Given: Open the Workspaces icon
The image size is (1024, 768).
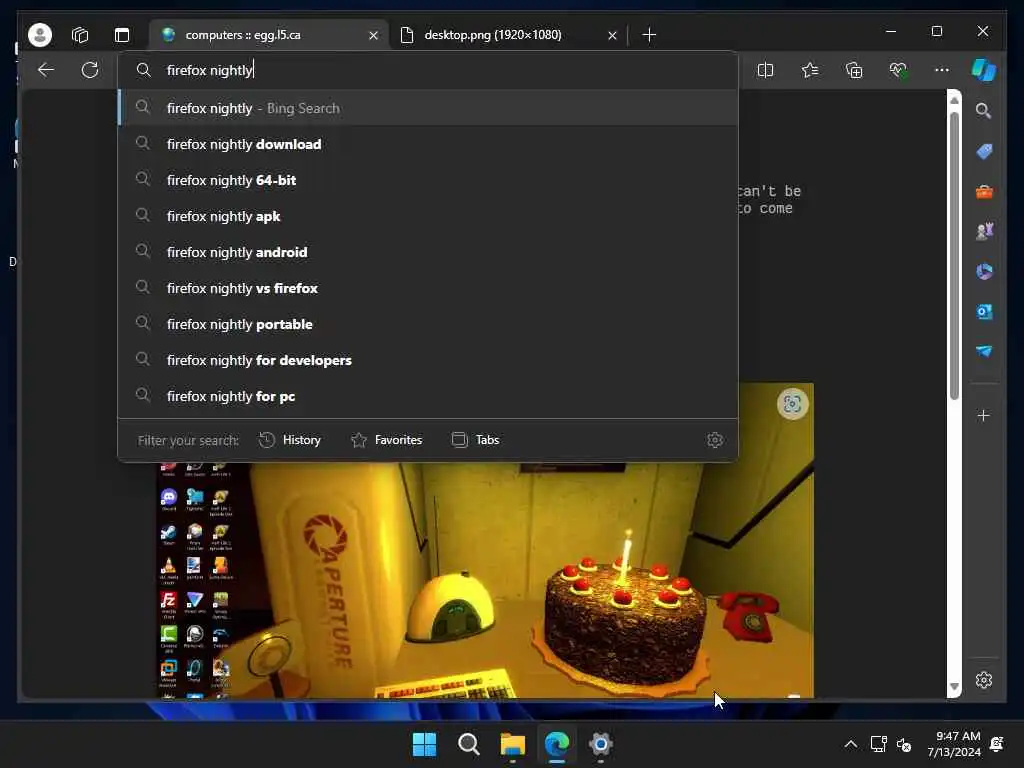Looking at the screenshot, I should pos(80,35).
